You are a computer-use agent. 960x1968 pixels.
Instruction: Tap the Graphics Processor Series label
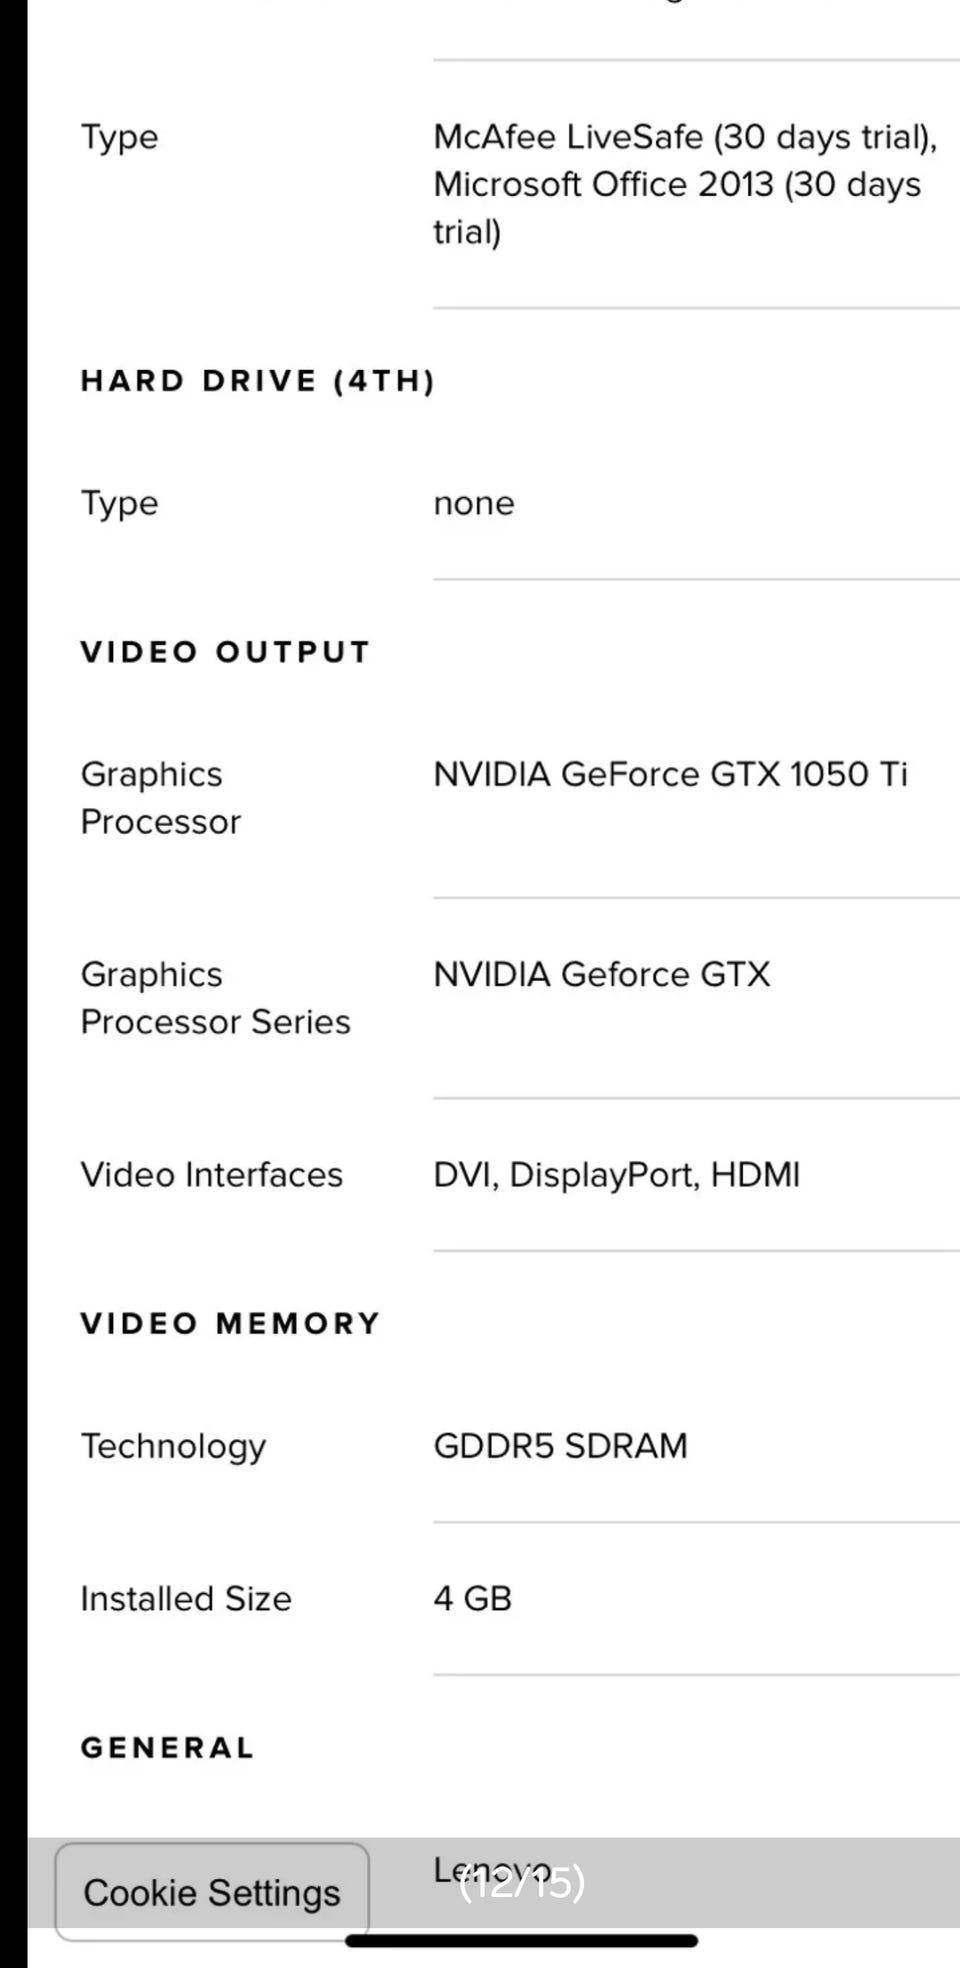pyautogui.click(x=216, y=998)
